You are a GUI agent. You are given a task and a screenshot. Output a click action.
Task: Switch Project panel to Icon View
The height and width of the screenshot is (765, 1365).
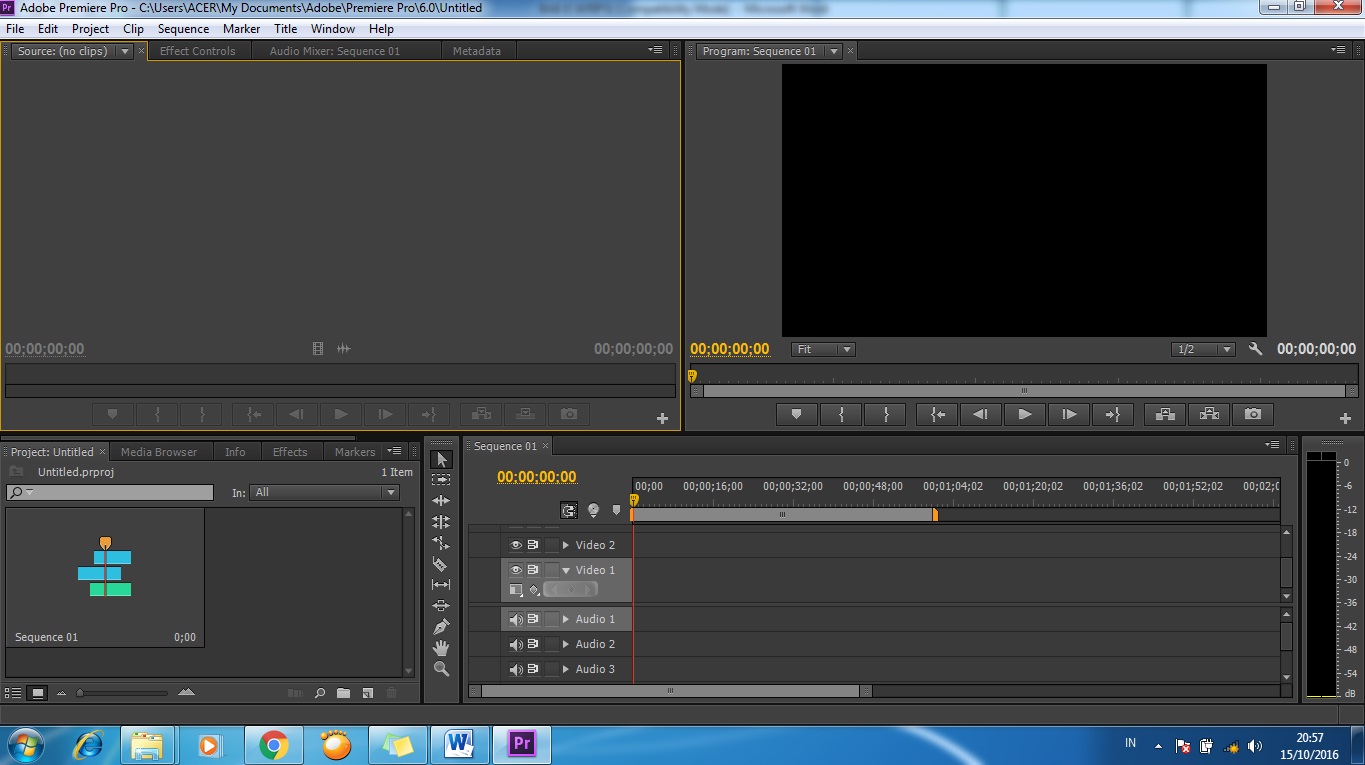click(x=38, y=692)
